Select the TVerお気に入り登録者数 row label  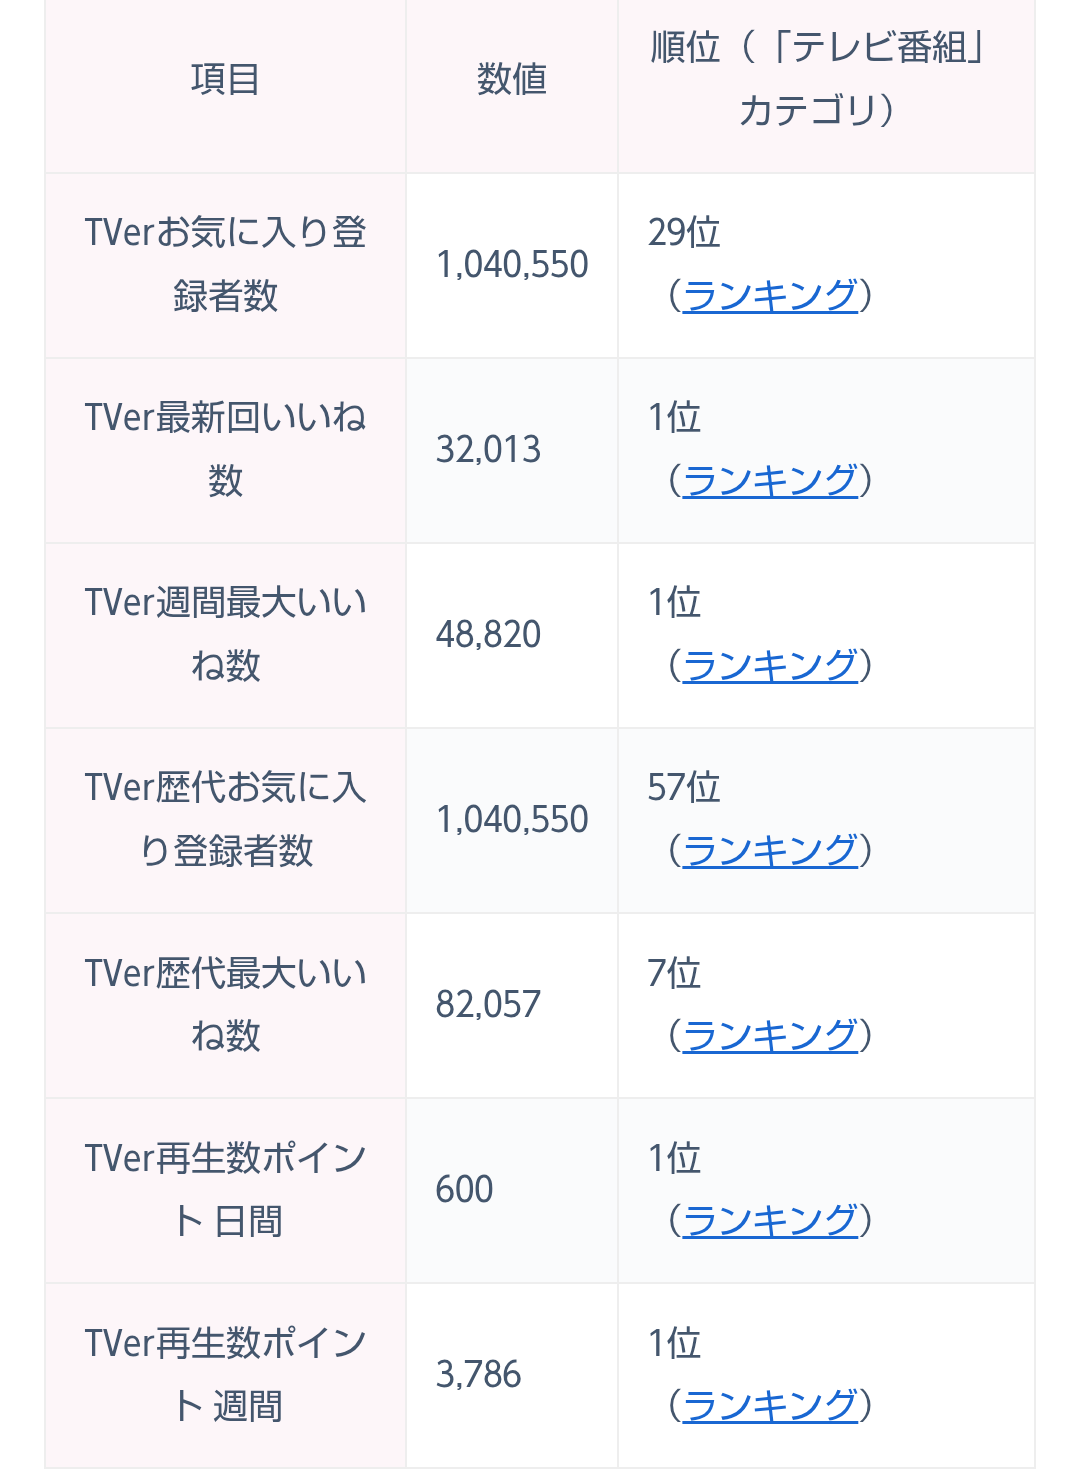pos(226,264)
